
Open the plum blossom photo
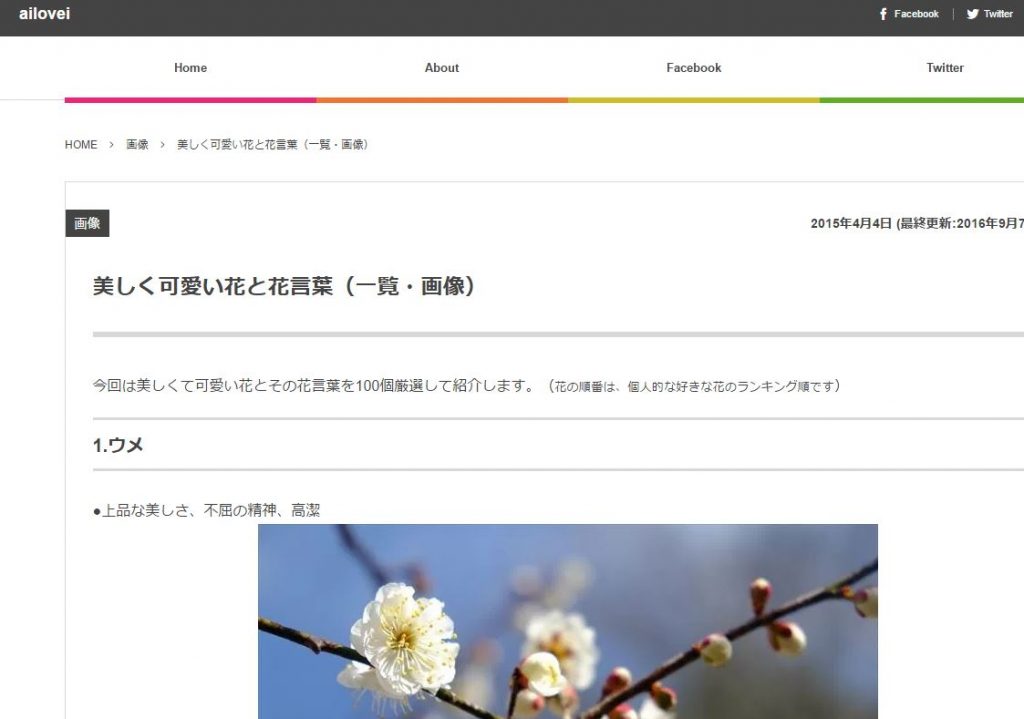[568, 622]
